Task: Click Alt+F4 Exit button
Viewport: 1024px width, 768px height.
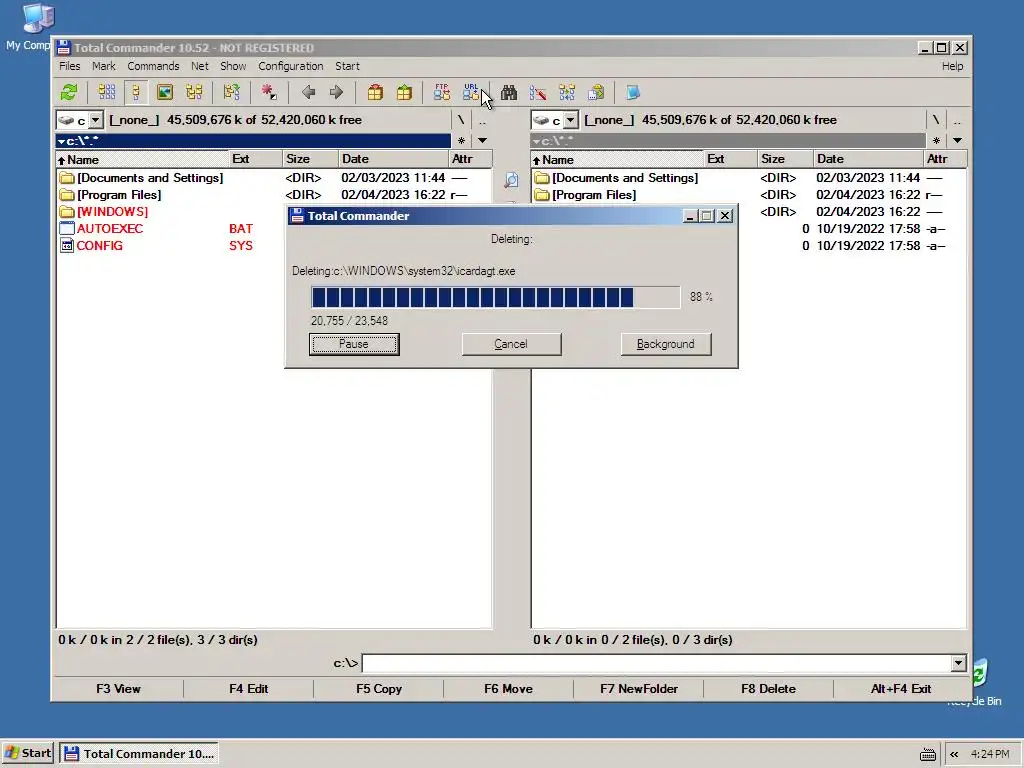Action: click(901, 688)
